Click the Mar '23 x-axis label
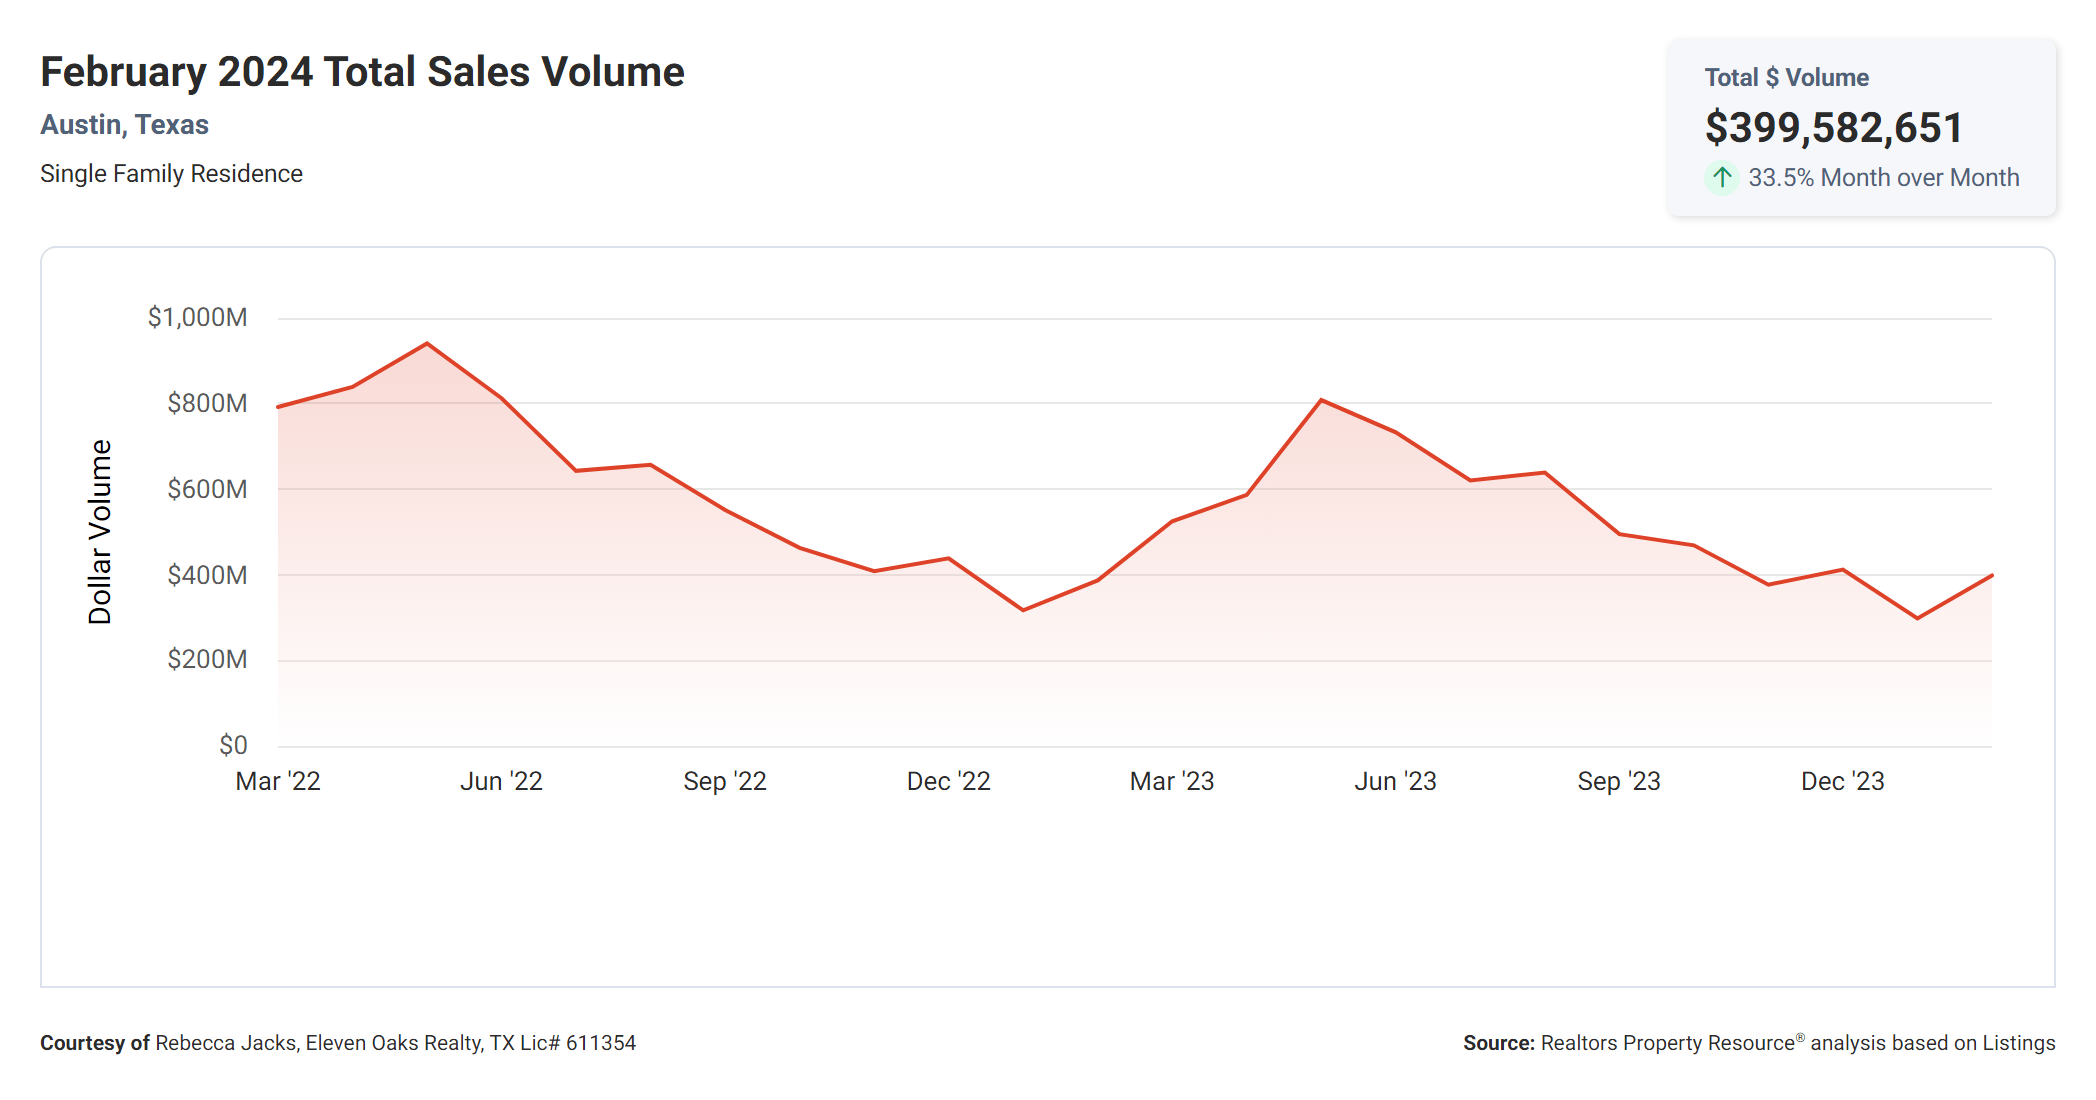The image size is (2096, 1100). 1172,781
